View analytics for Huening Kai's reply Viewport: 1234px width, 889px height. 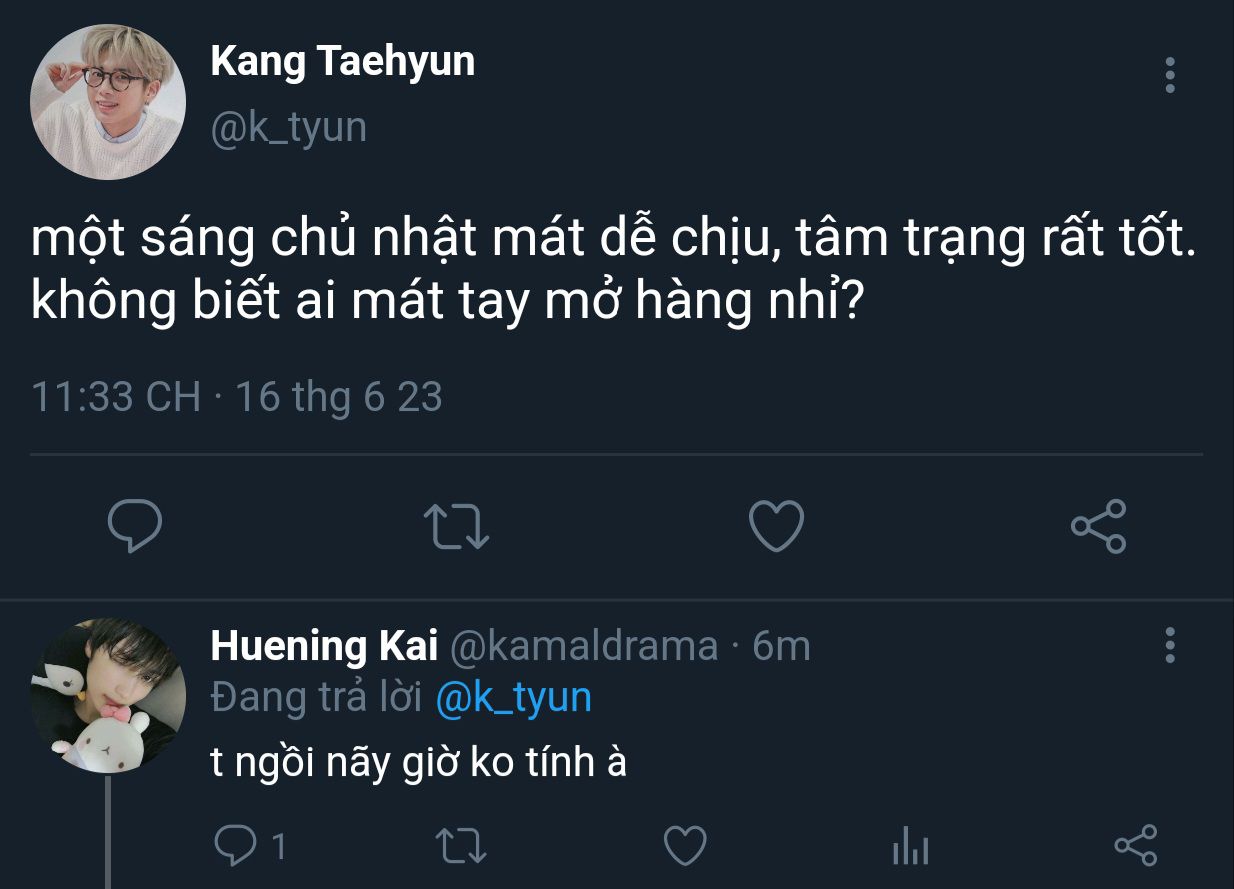point(910,849)
